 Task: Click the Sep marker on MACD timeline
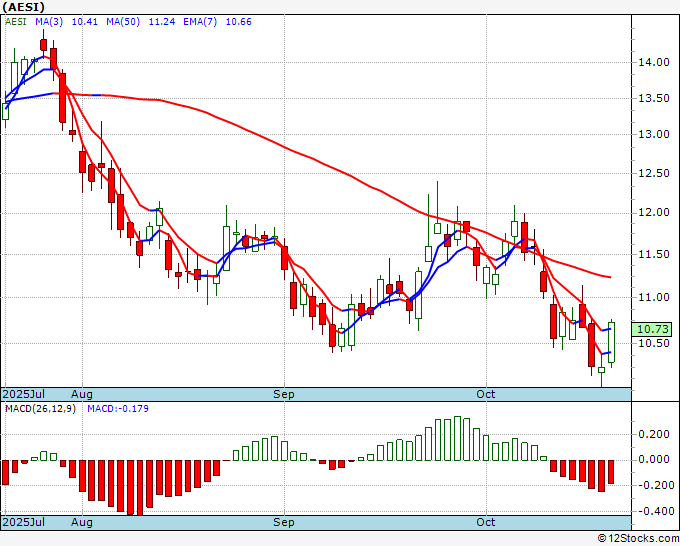click(284, 522)
